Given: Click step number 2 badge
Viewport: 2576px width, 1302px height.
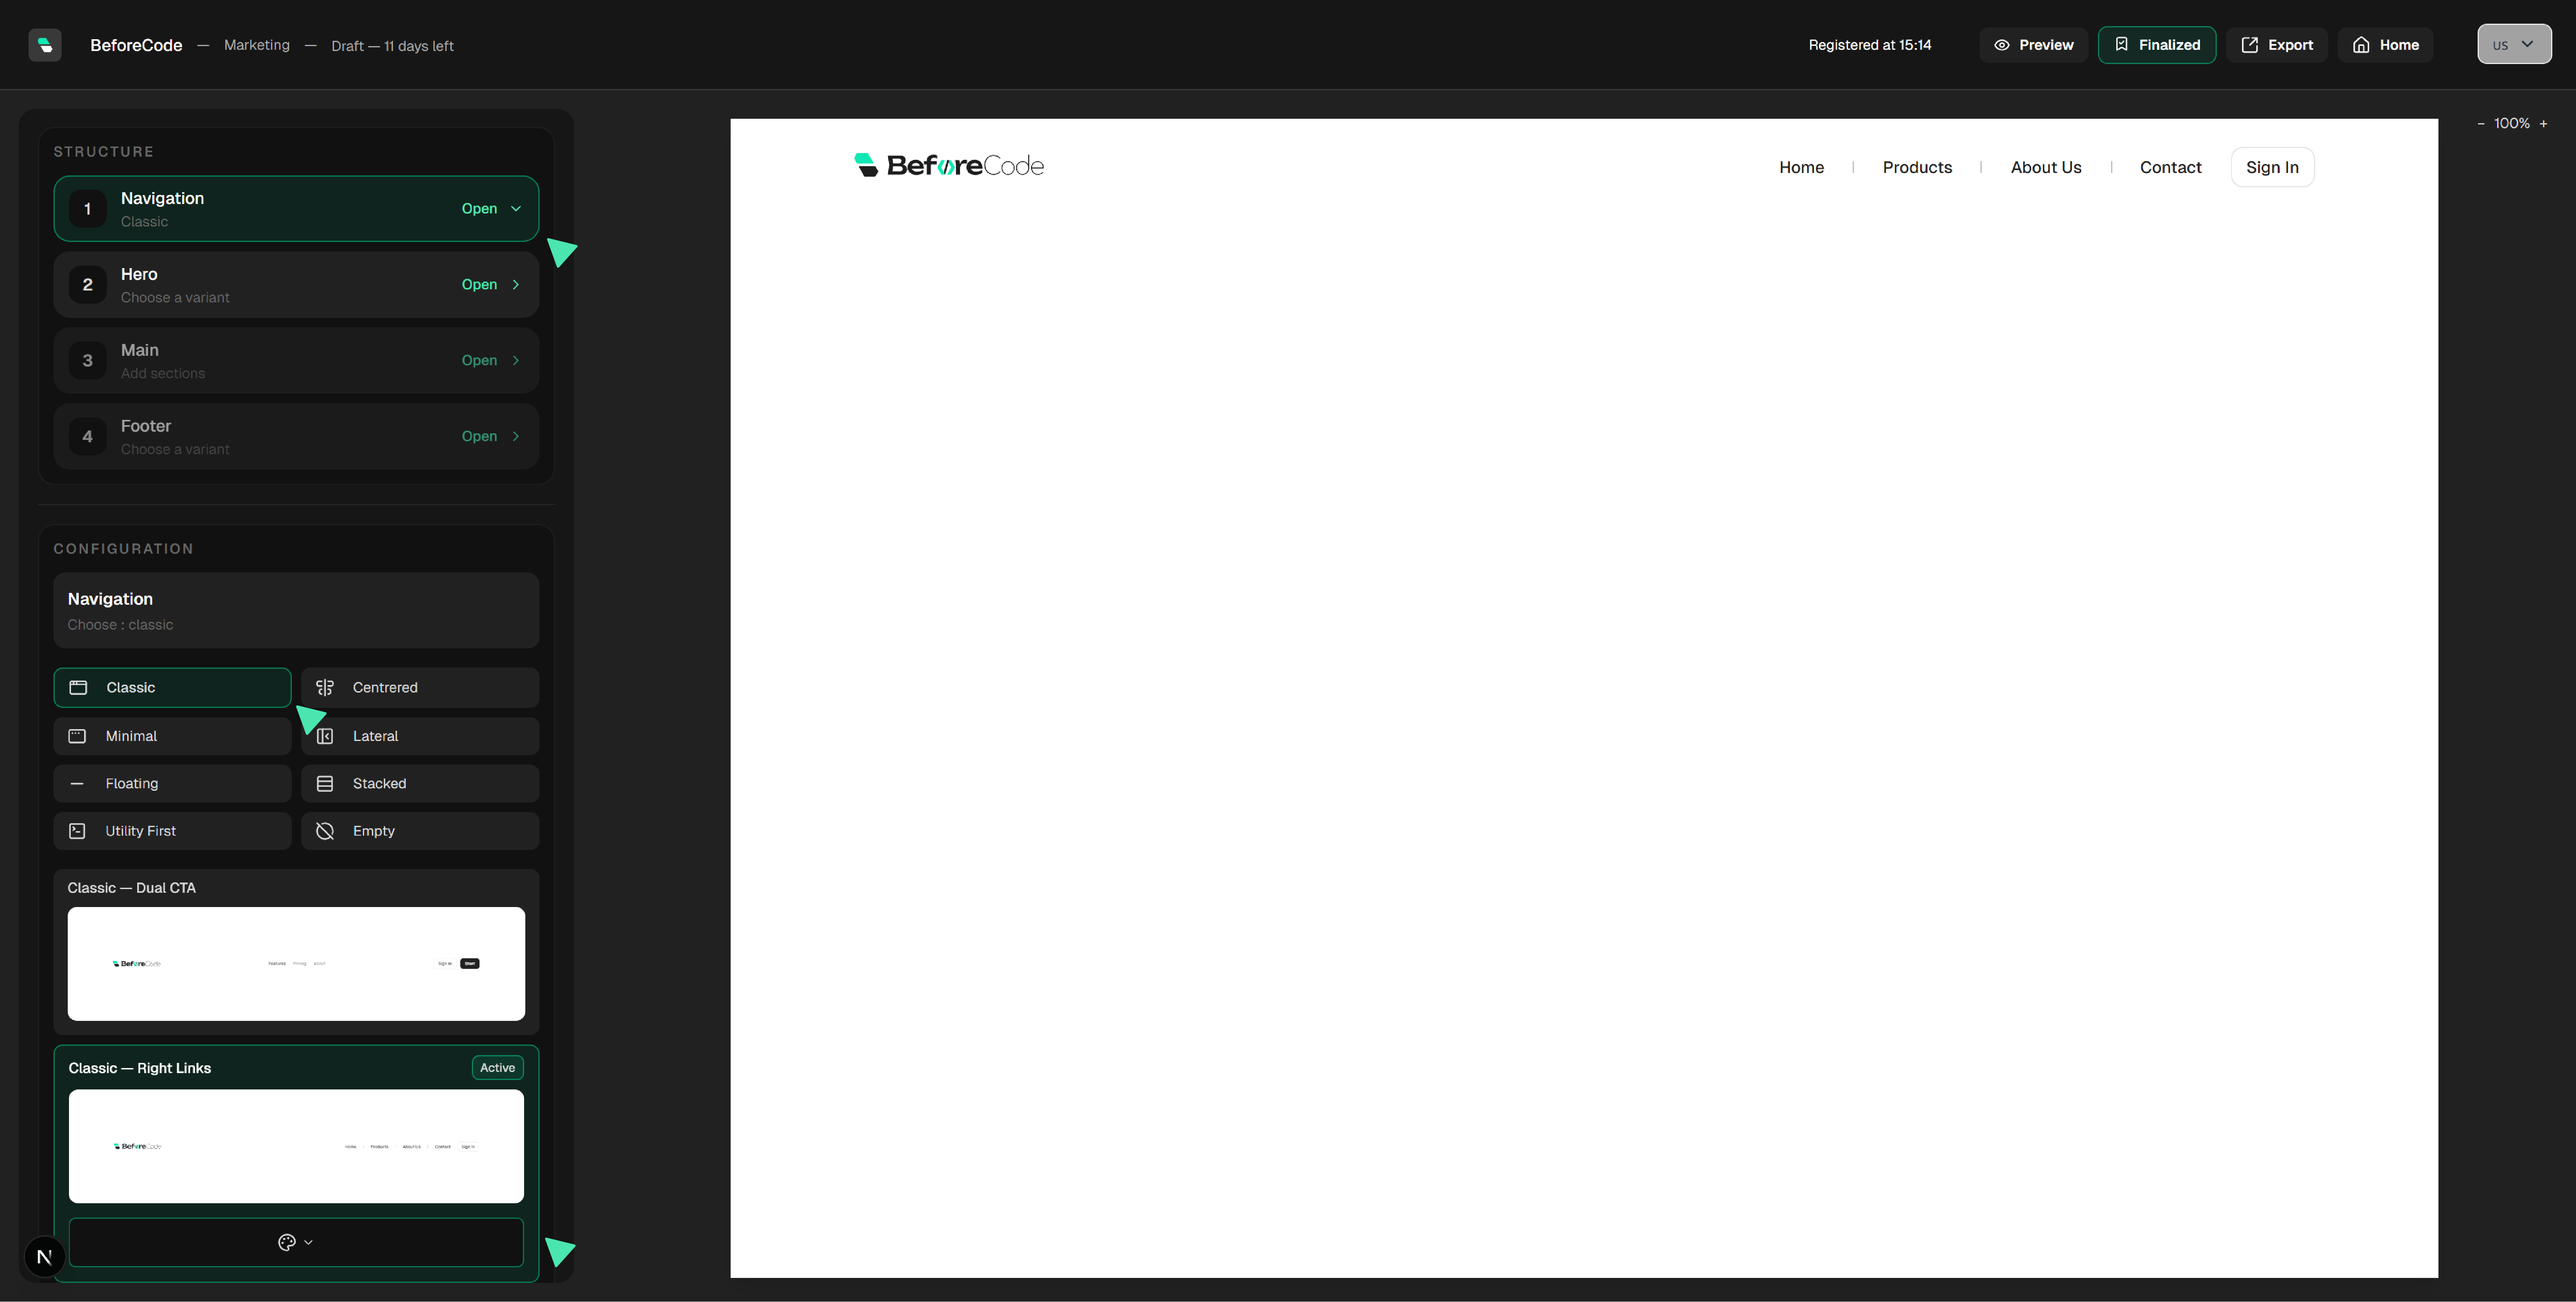Looking at the screenshot, I should (x=88, y=285).
